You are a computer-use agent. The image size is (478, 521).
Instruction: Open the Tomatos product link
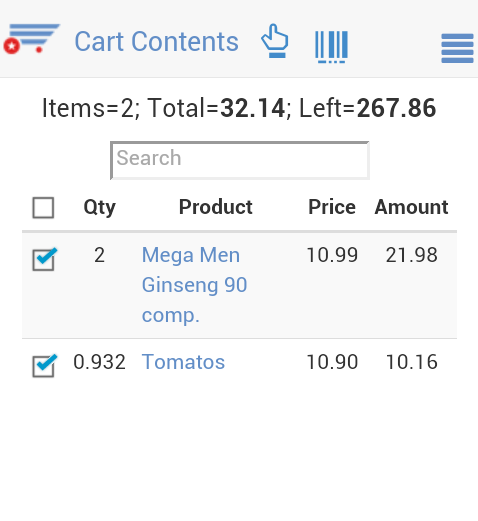pos(183,362)
